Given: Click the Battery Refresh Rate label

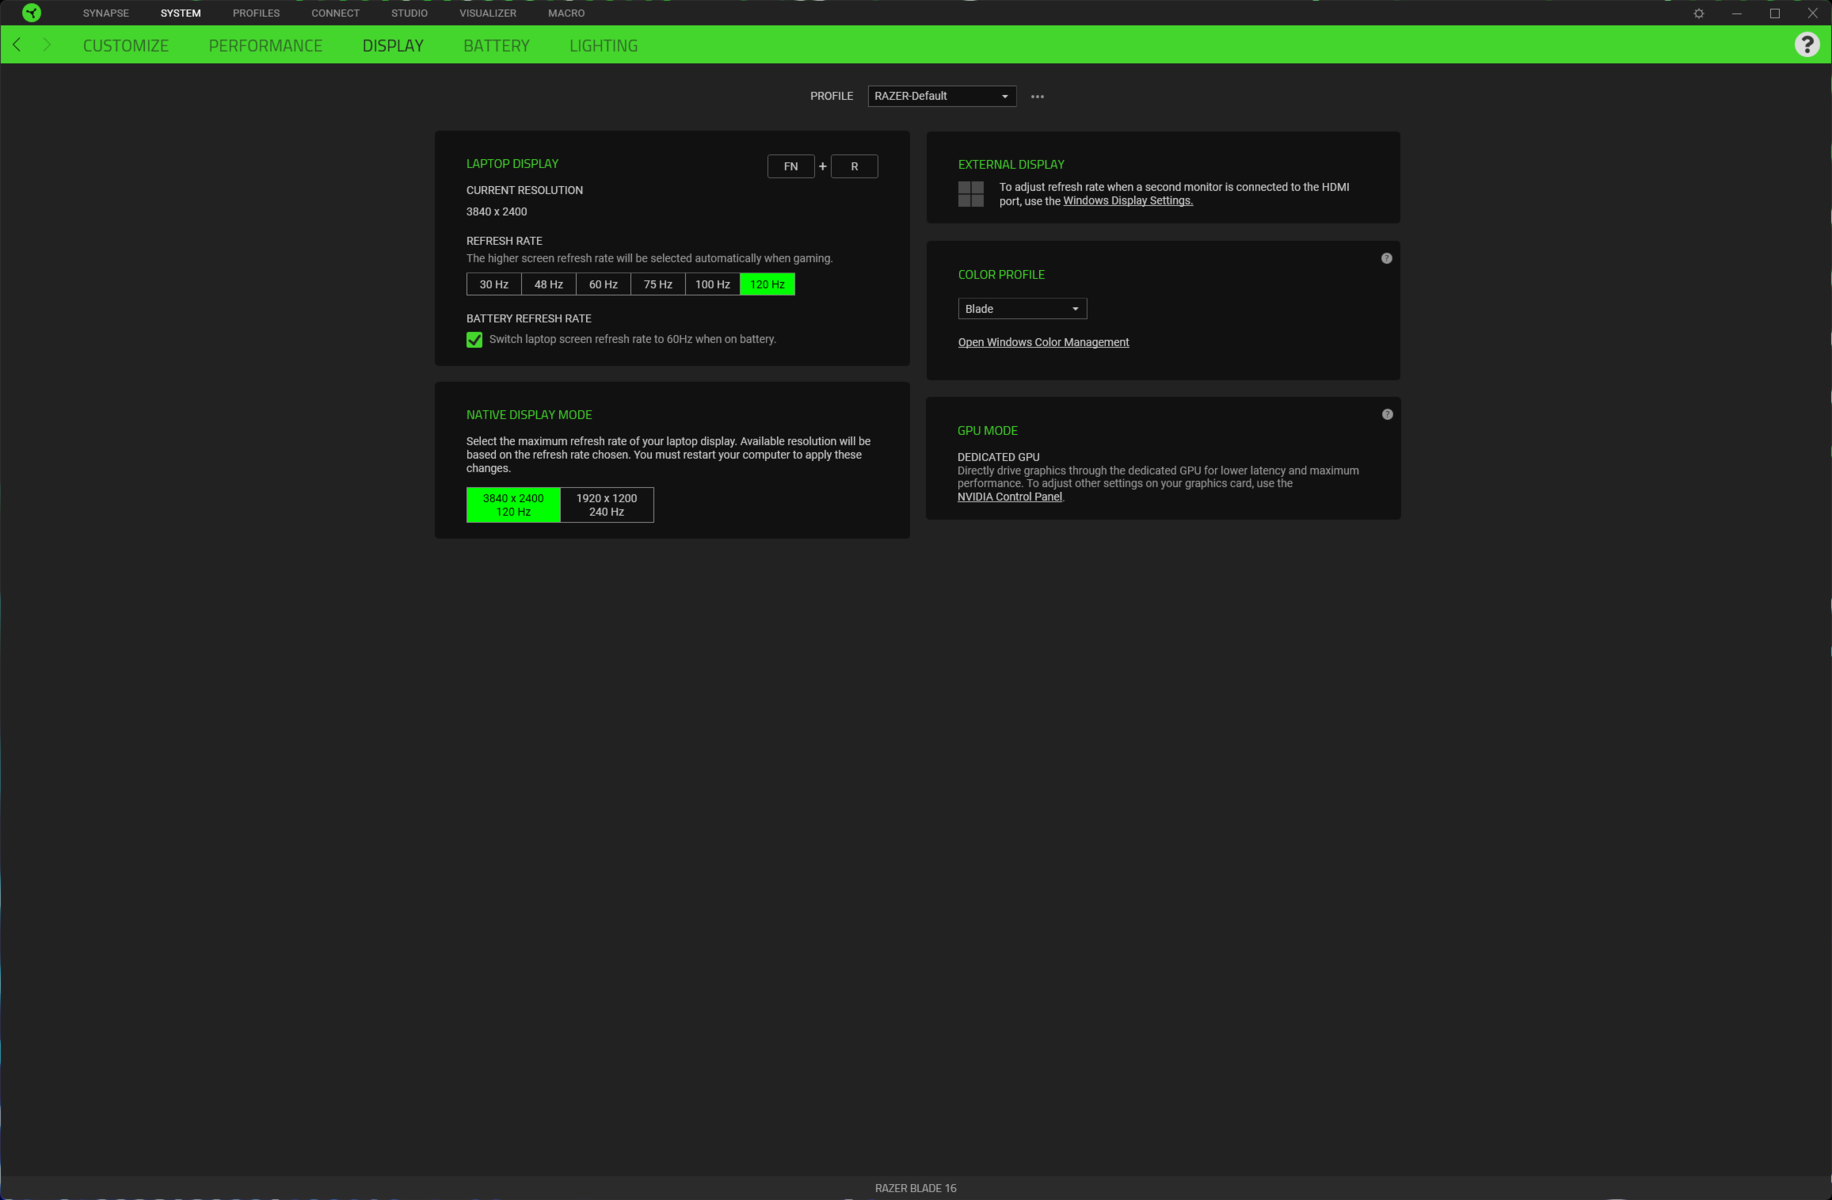Looking at the screenshot, I should click(529, 319).
